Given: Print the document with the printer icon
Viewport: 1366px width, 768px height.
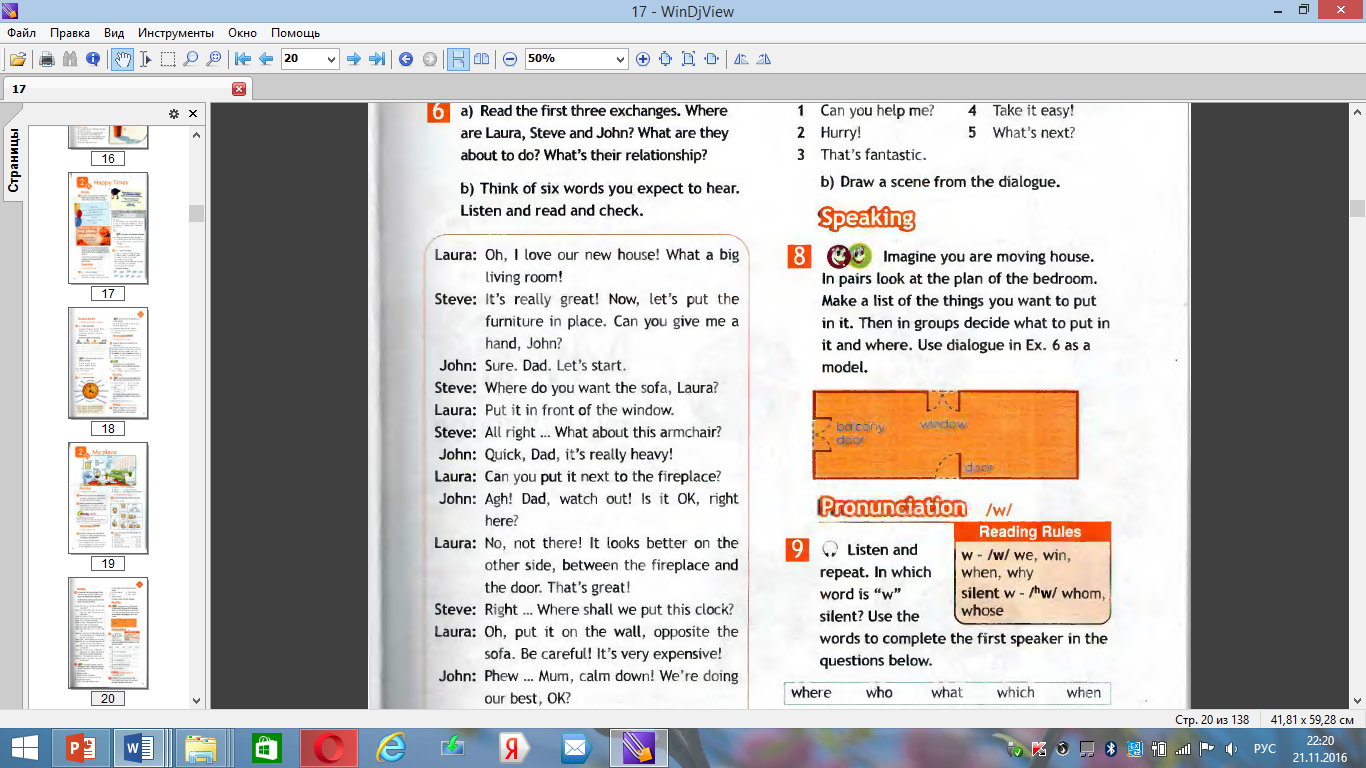Looking at the screenshot, I should click(46, 59).
